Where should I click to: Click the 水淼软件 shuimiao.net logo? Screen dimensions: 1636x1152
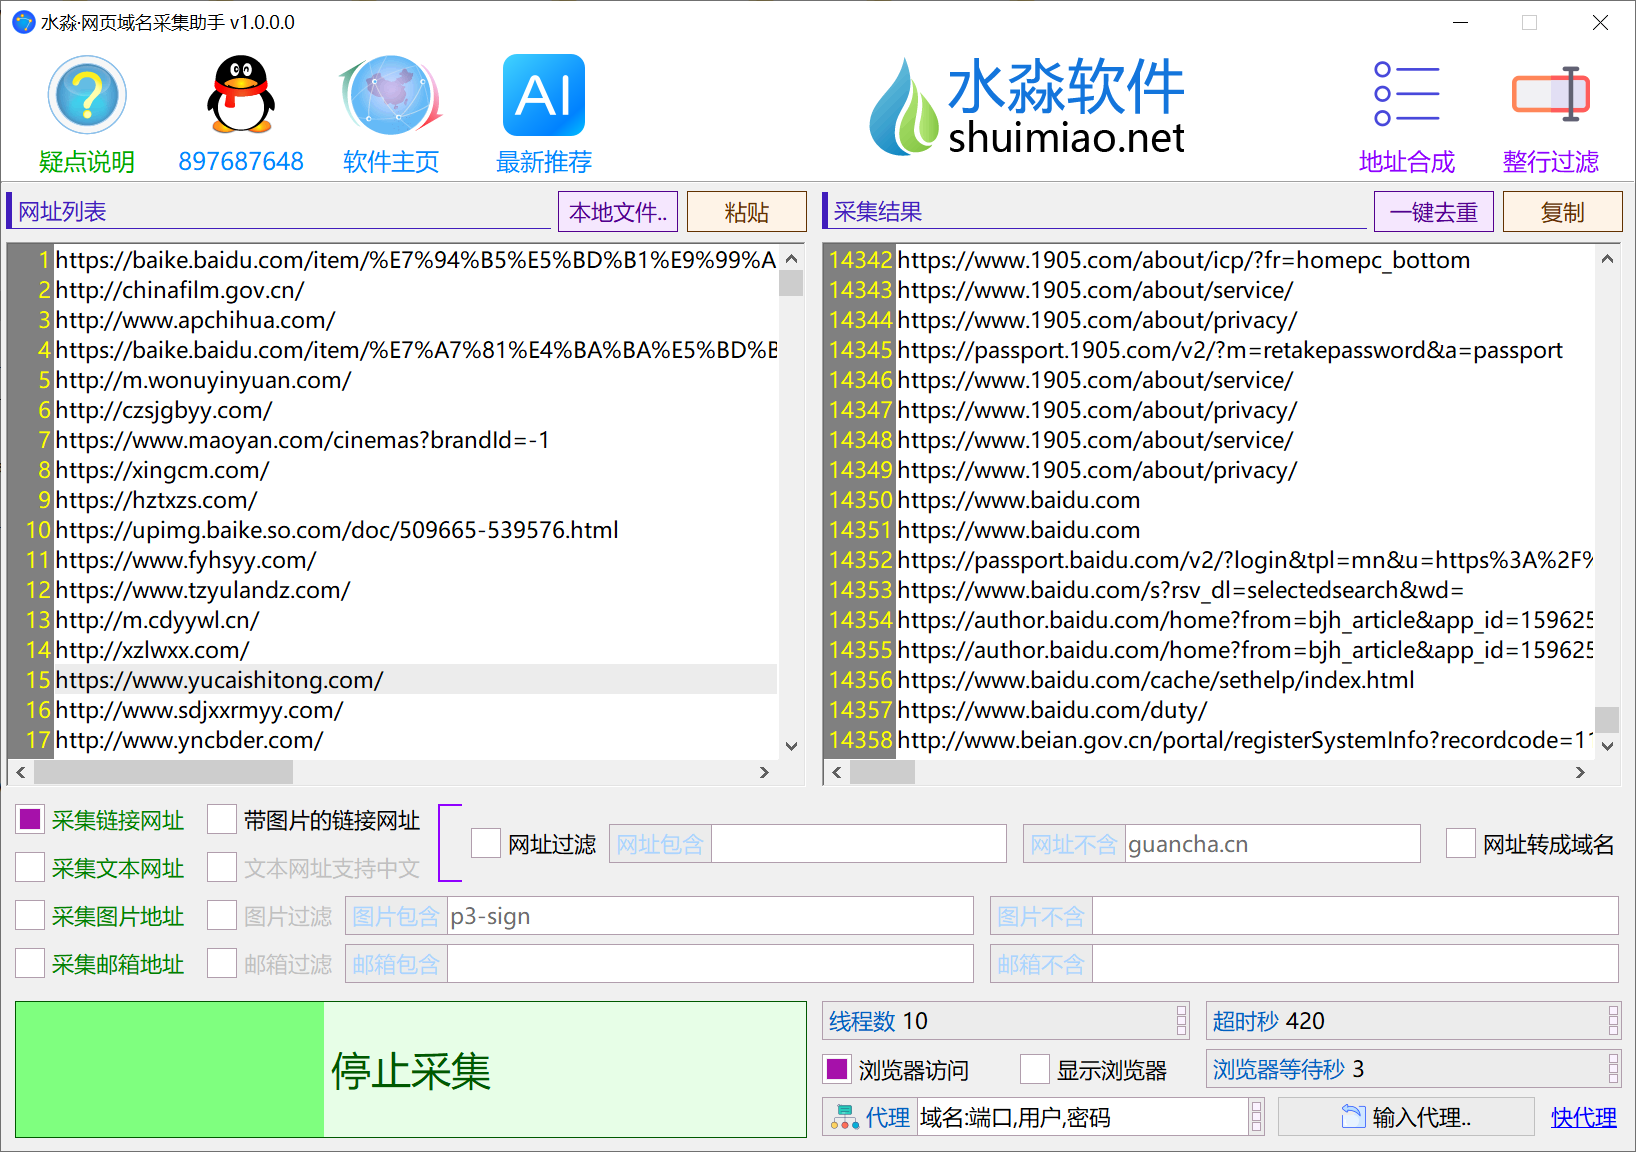click(1025, 105)
